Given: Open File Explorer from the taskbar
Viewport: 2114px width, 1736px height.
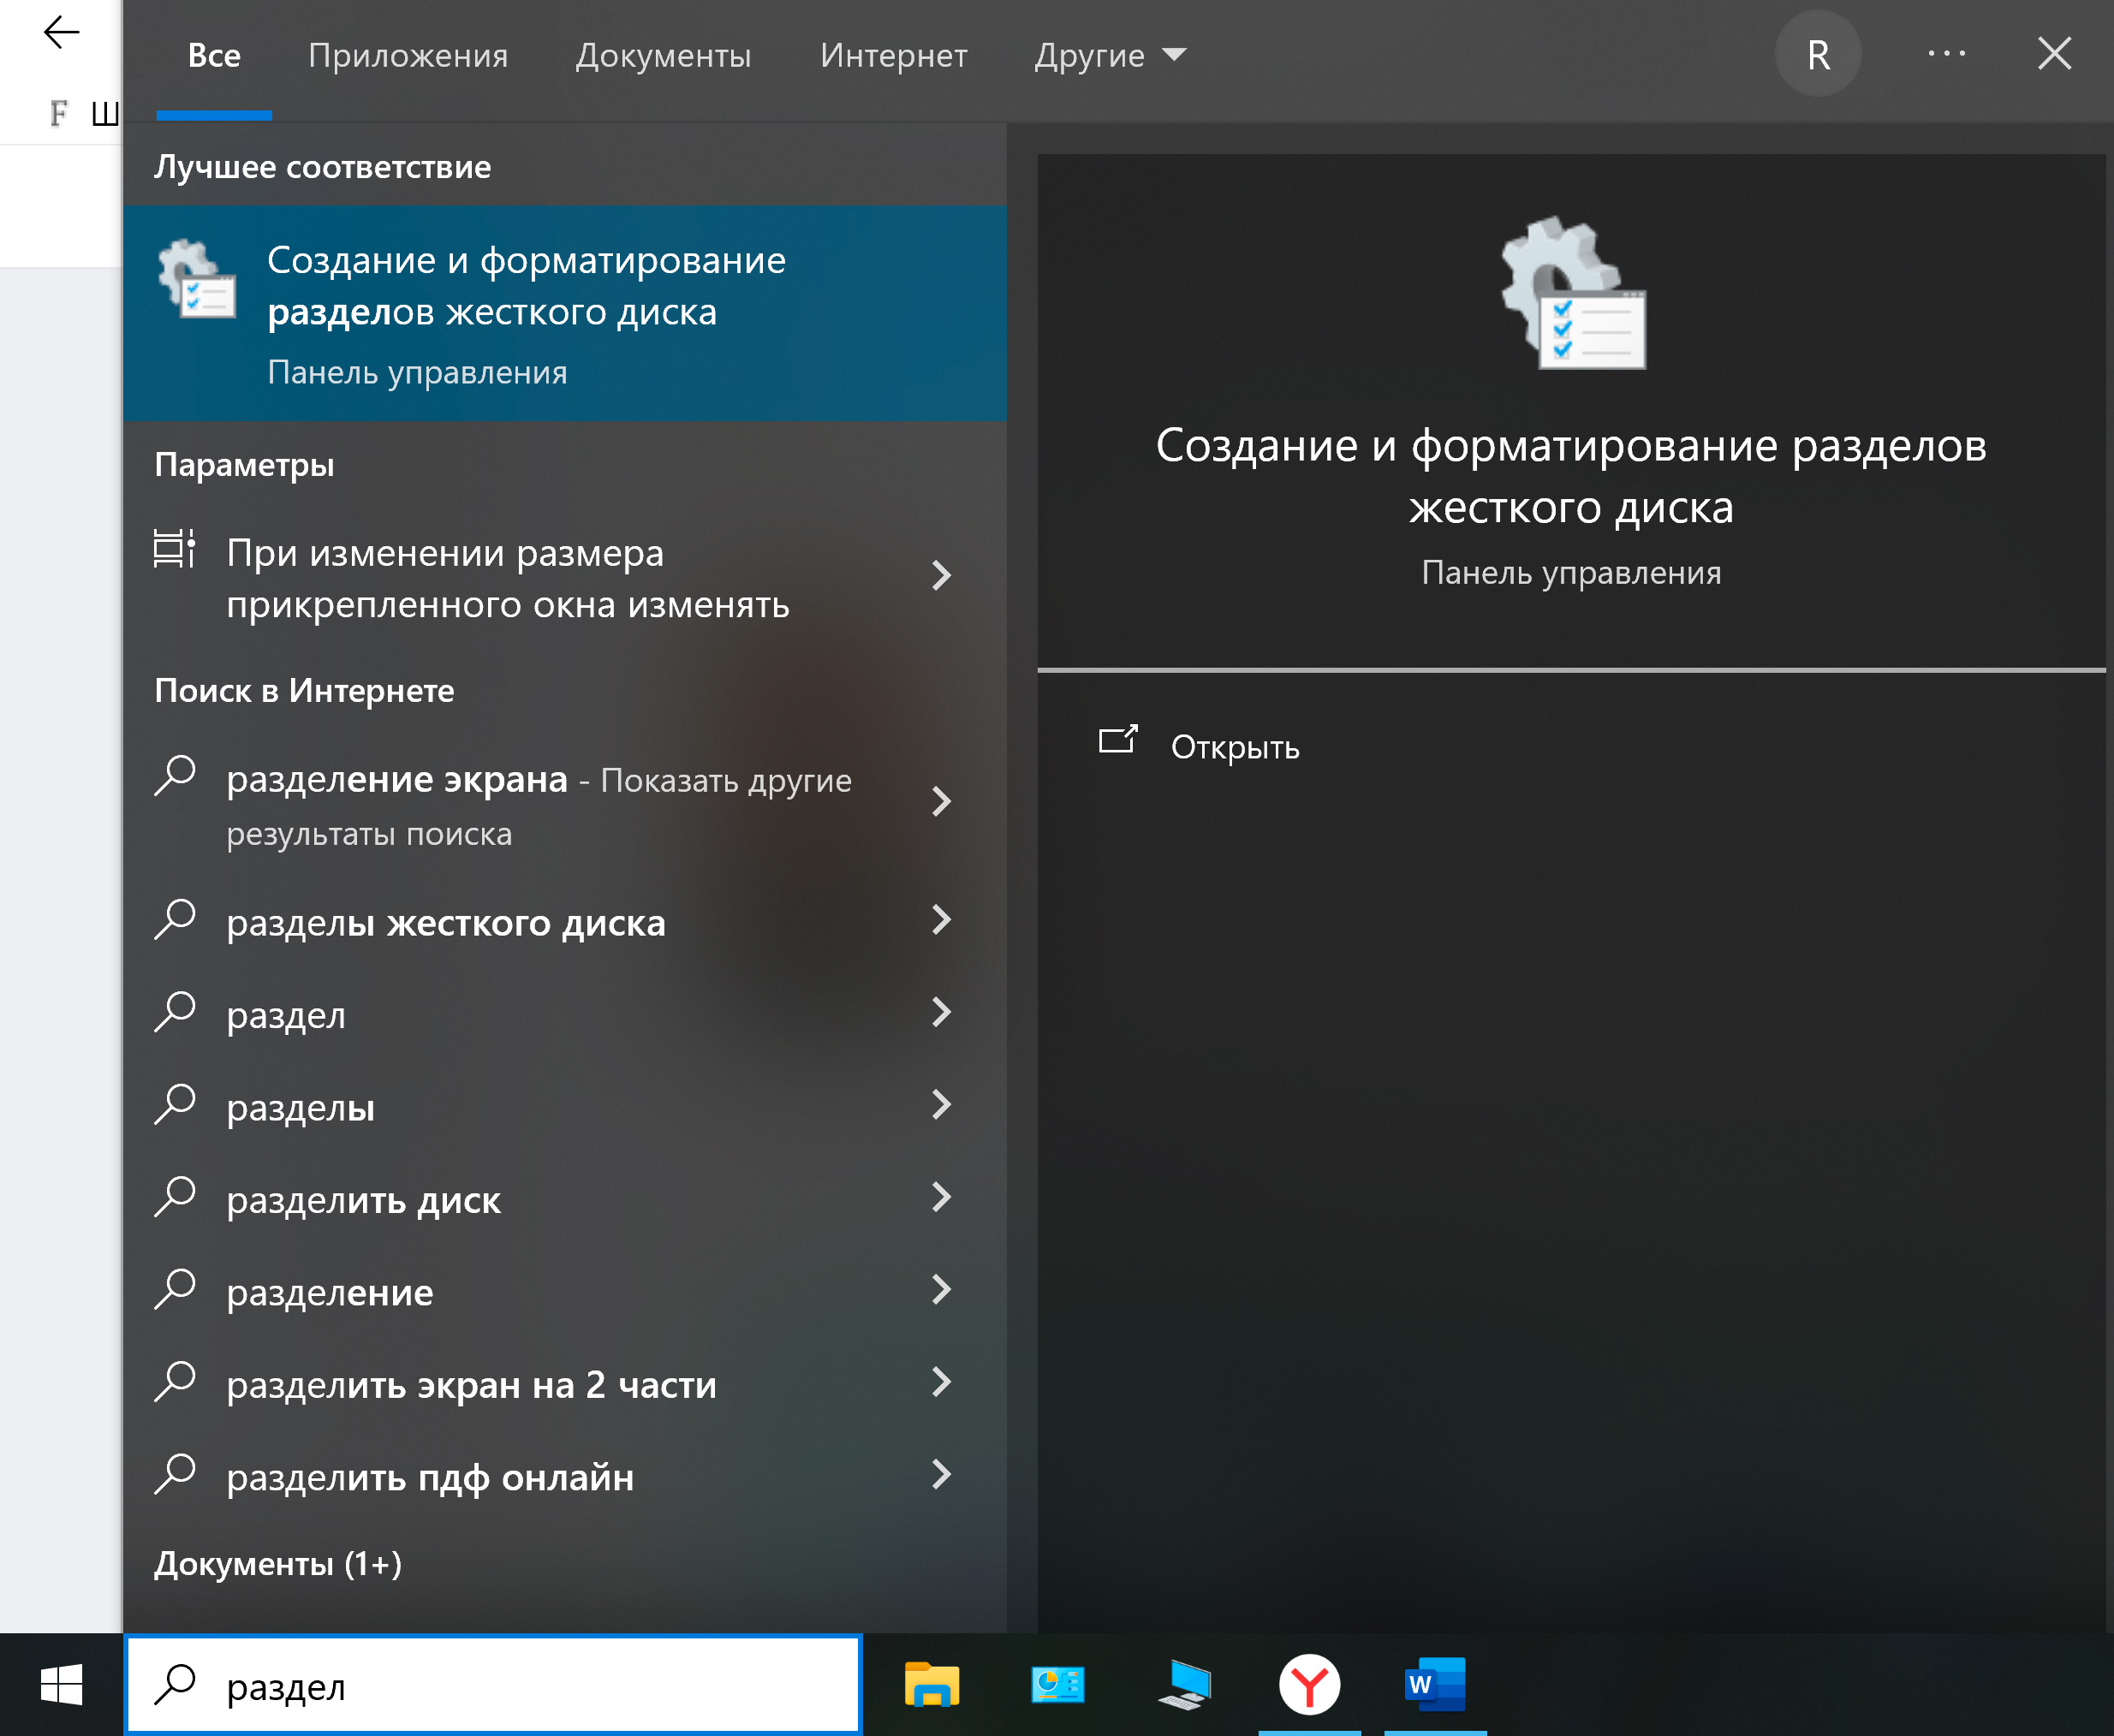Looking at the screenshot, I should pos(931,1685).
